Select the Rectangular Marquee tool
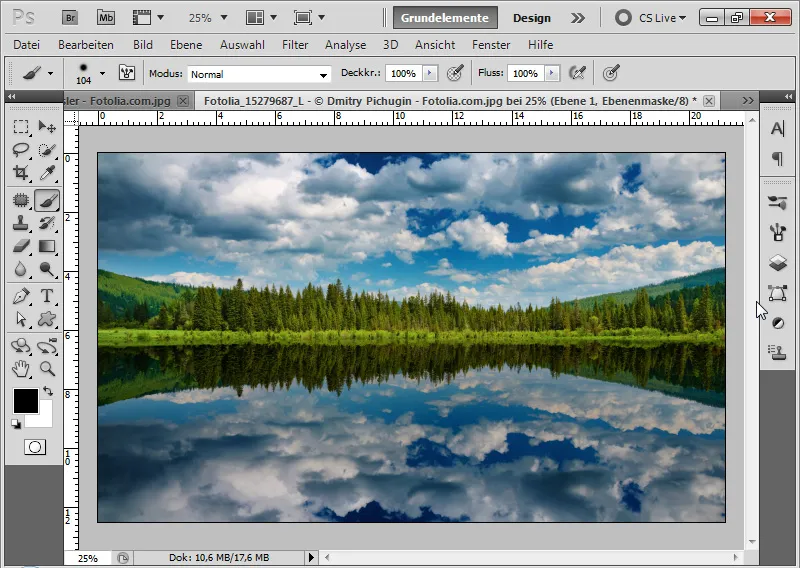800x568 pixels. (20, 127)
